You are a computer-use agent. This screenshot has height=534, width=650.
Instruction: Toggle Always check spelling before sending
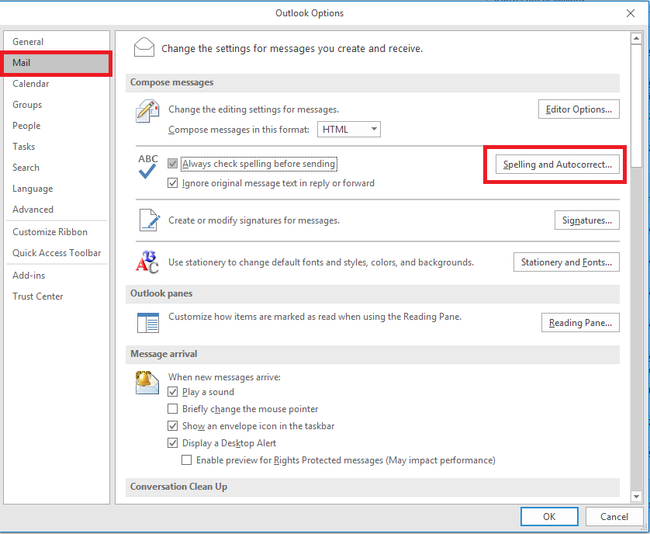[172, 164]
